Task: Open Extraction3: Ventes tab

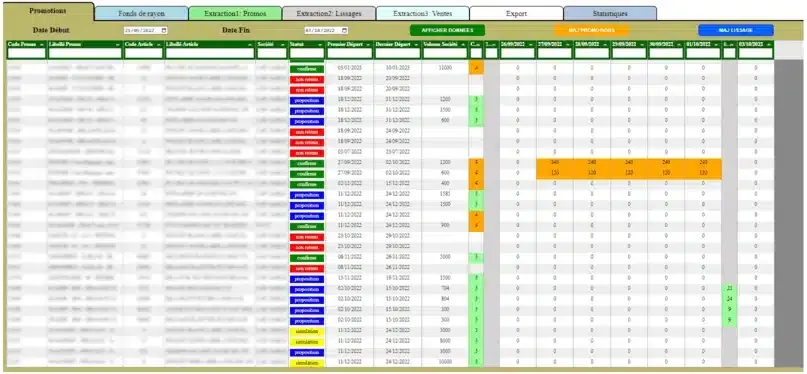Action: pyautogui.click(x=423, y=14)
